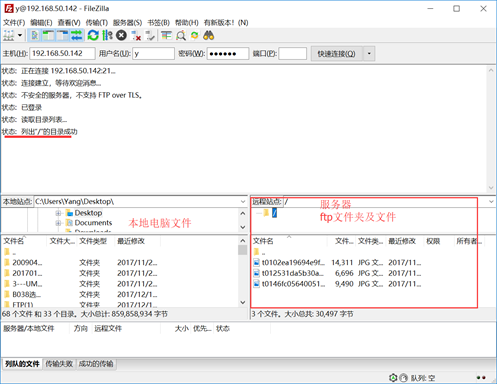Open the 有新版本! (N) menu

tap(226, 22)
